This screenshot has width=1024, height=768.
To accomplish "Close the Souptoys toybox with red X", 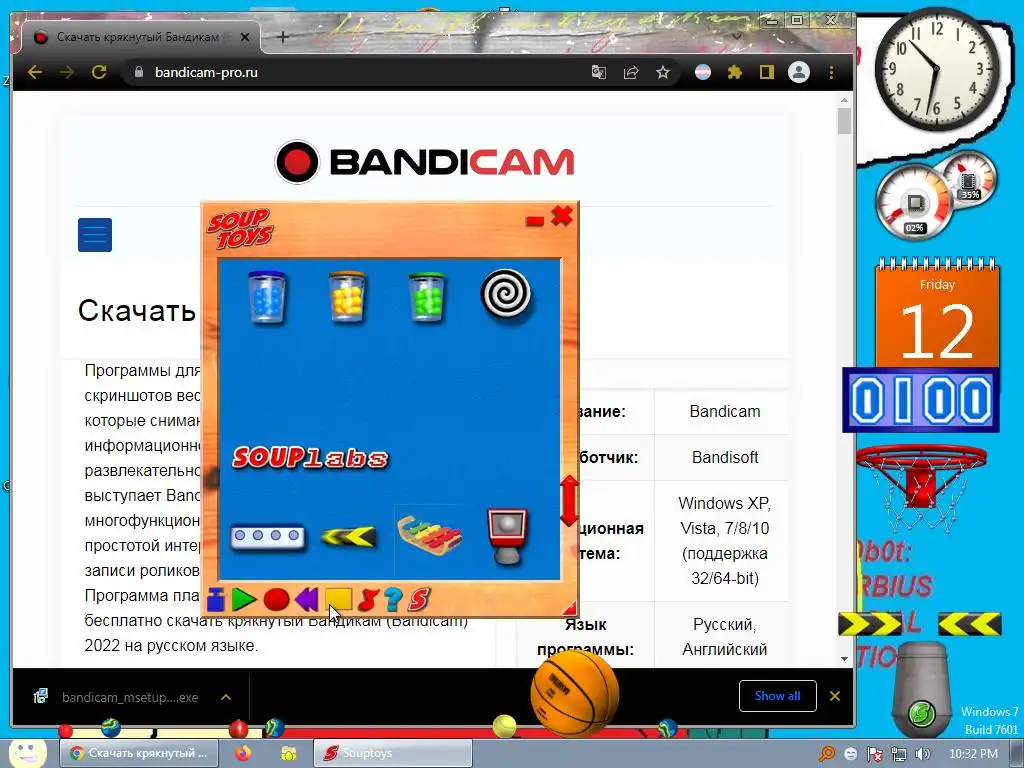I will tap(562, 216).
